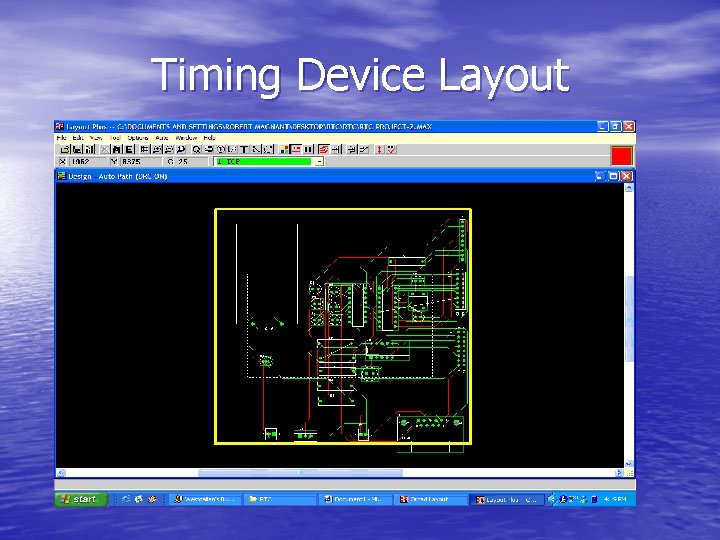Open the Help menu
Viewport: 720px width, 540px height.
click(209, 138)
